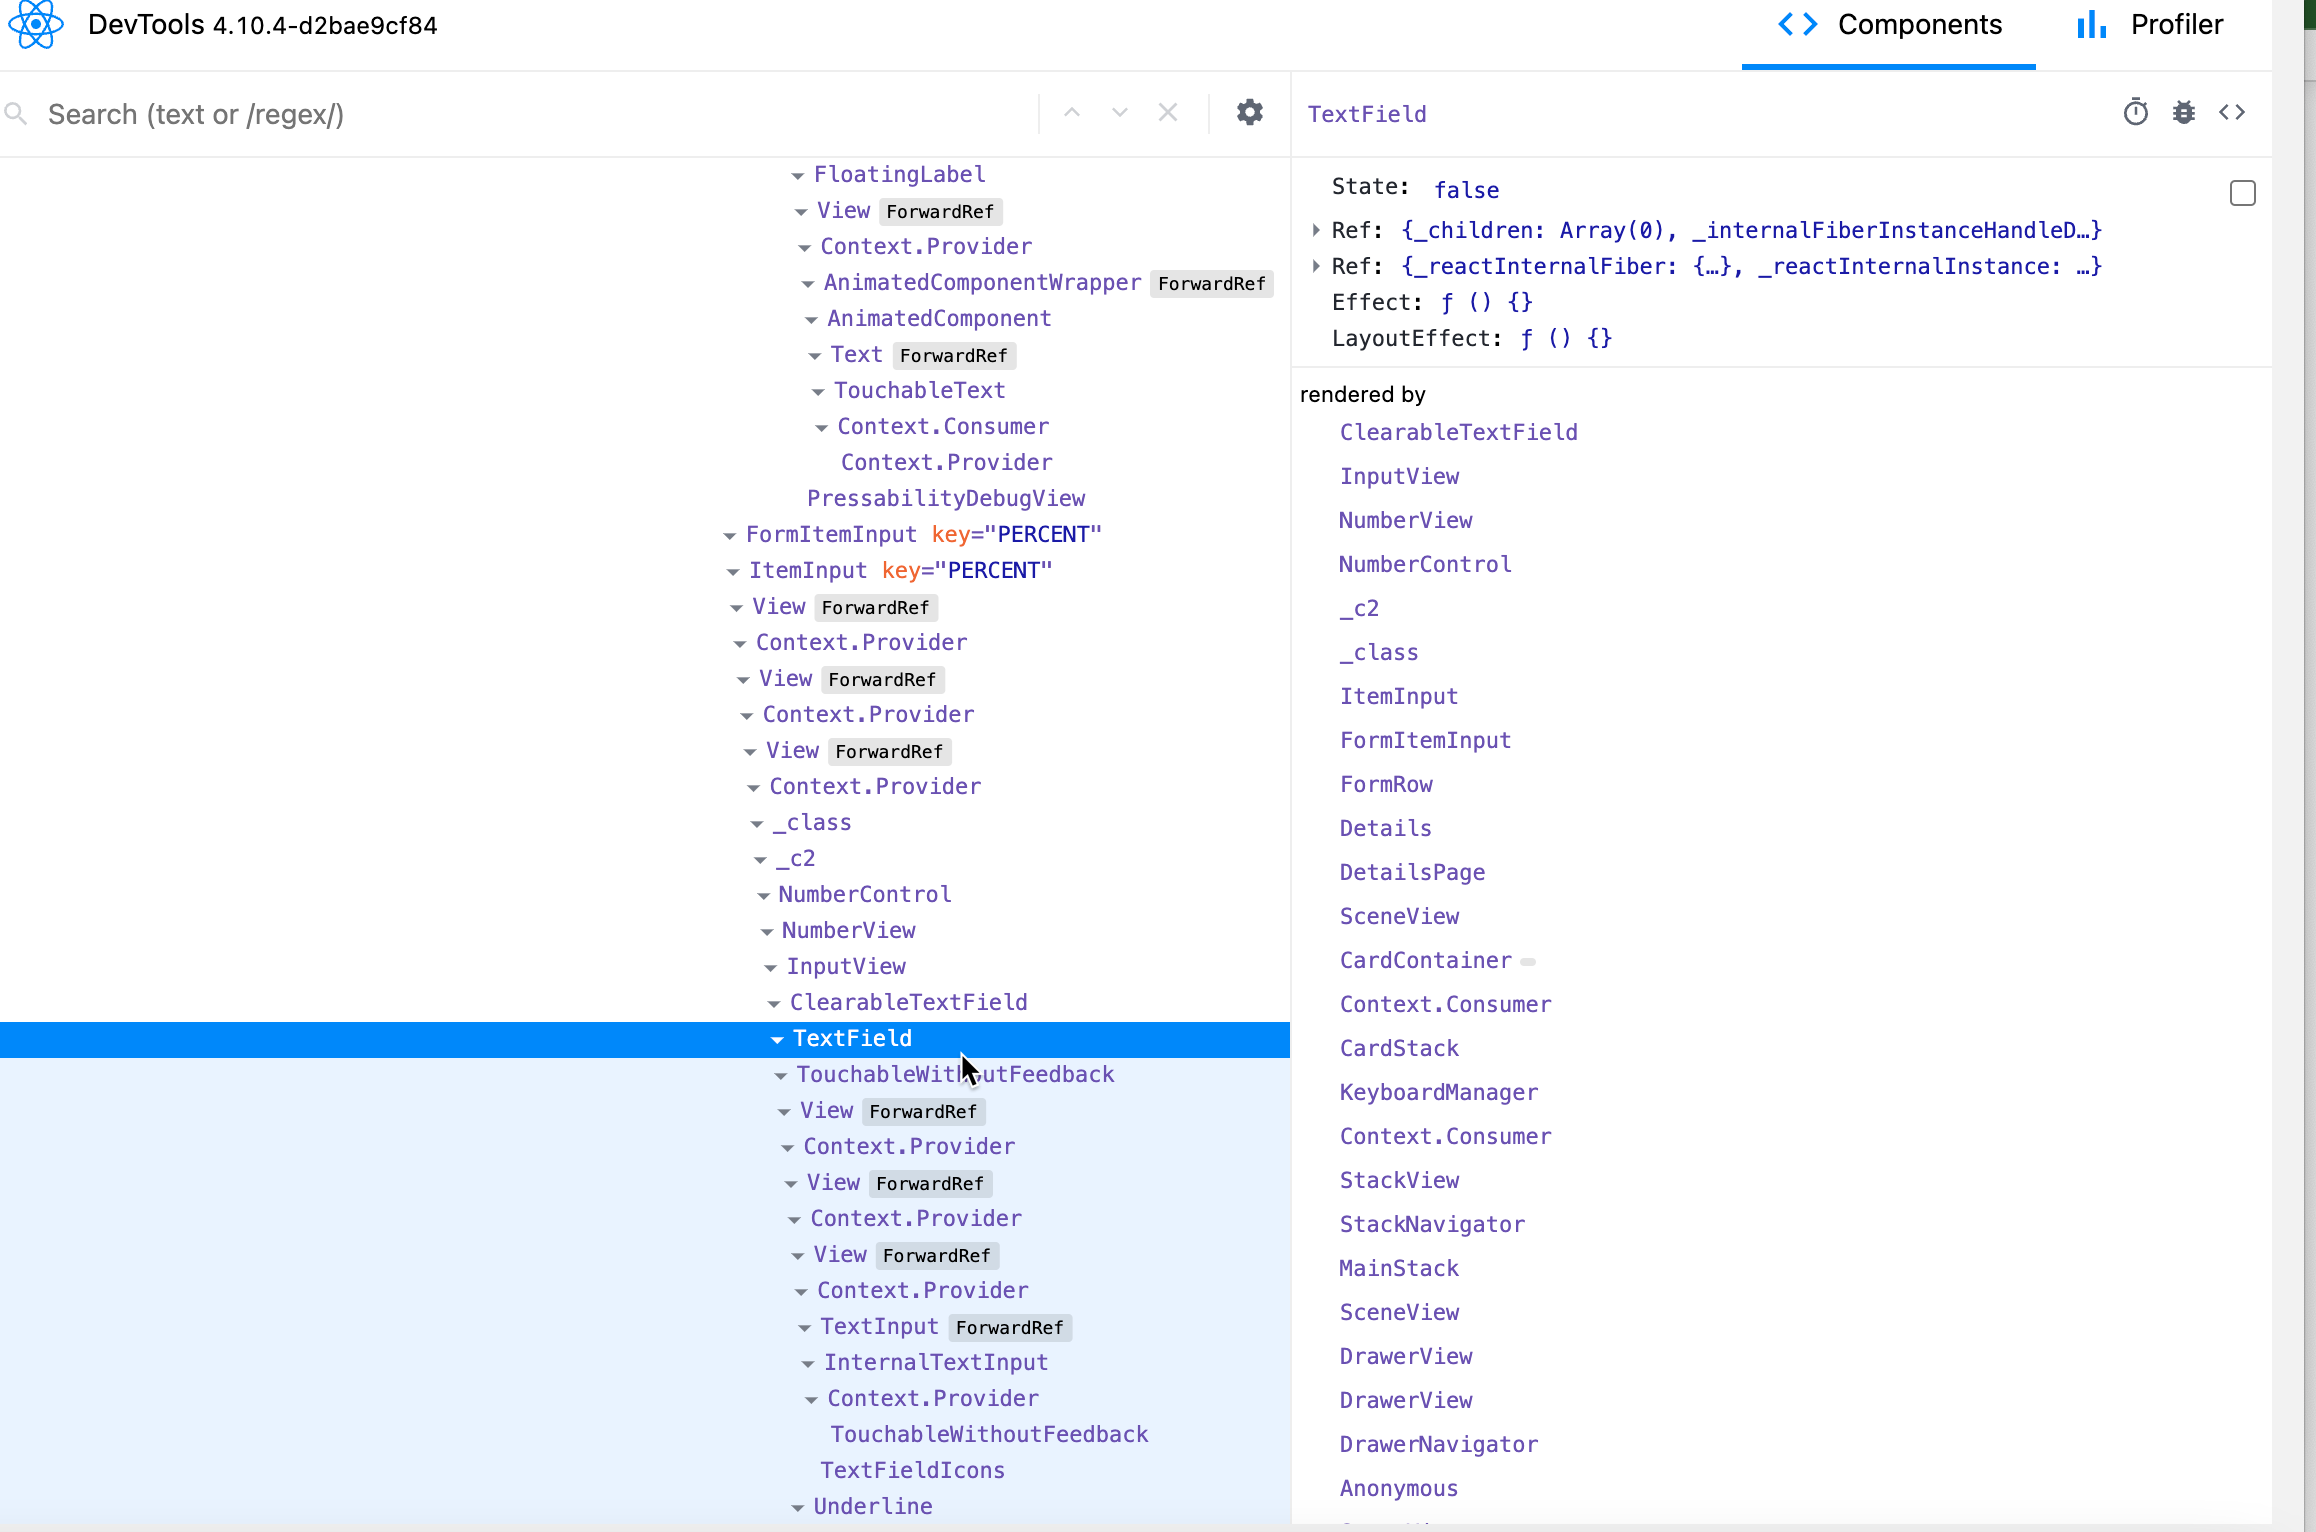Viewport: 2316px width, 1532px height.
Task: Open NumberView in rendered by list
Action: (1405, 520)
